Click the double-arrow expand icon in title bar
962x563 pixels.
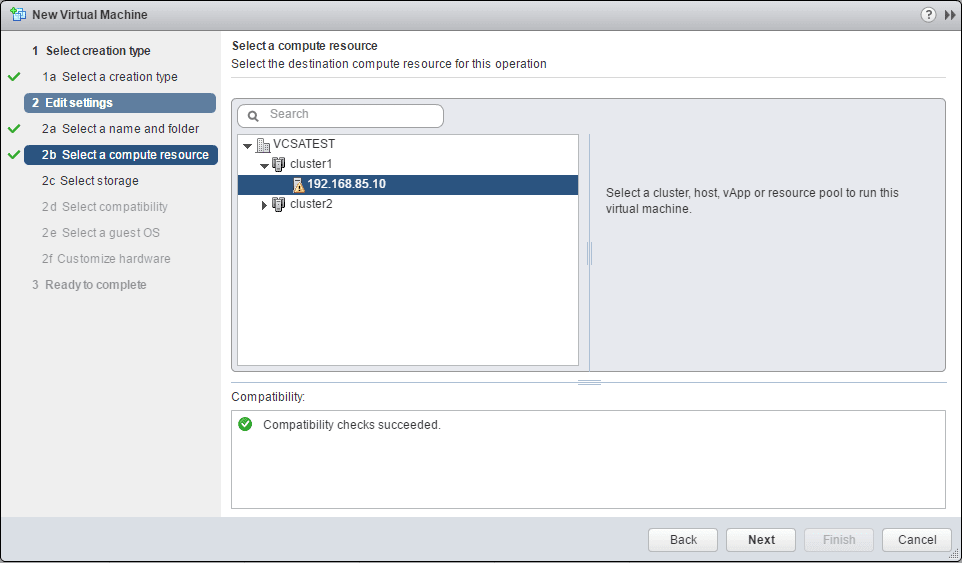tap(950, 15)
